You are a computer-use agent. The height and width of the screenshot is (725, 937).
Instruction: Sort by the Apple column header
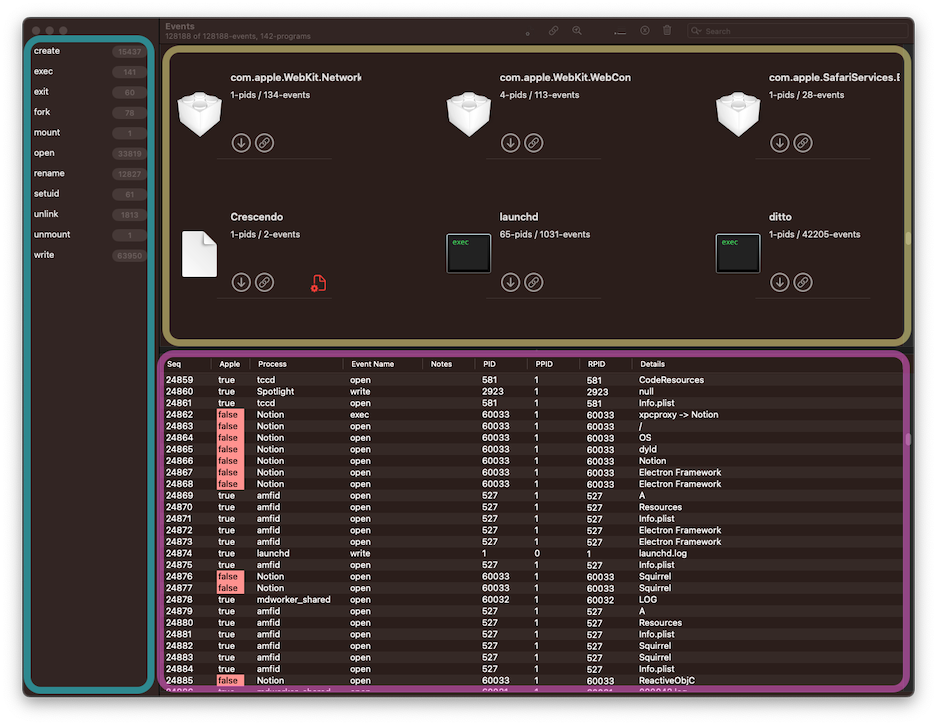click(x=230, y=364)
